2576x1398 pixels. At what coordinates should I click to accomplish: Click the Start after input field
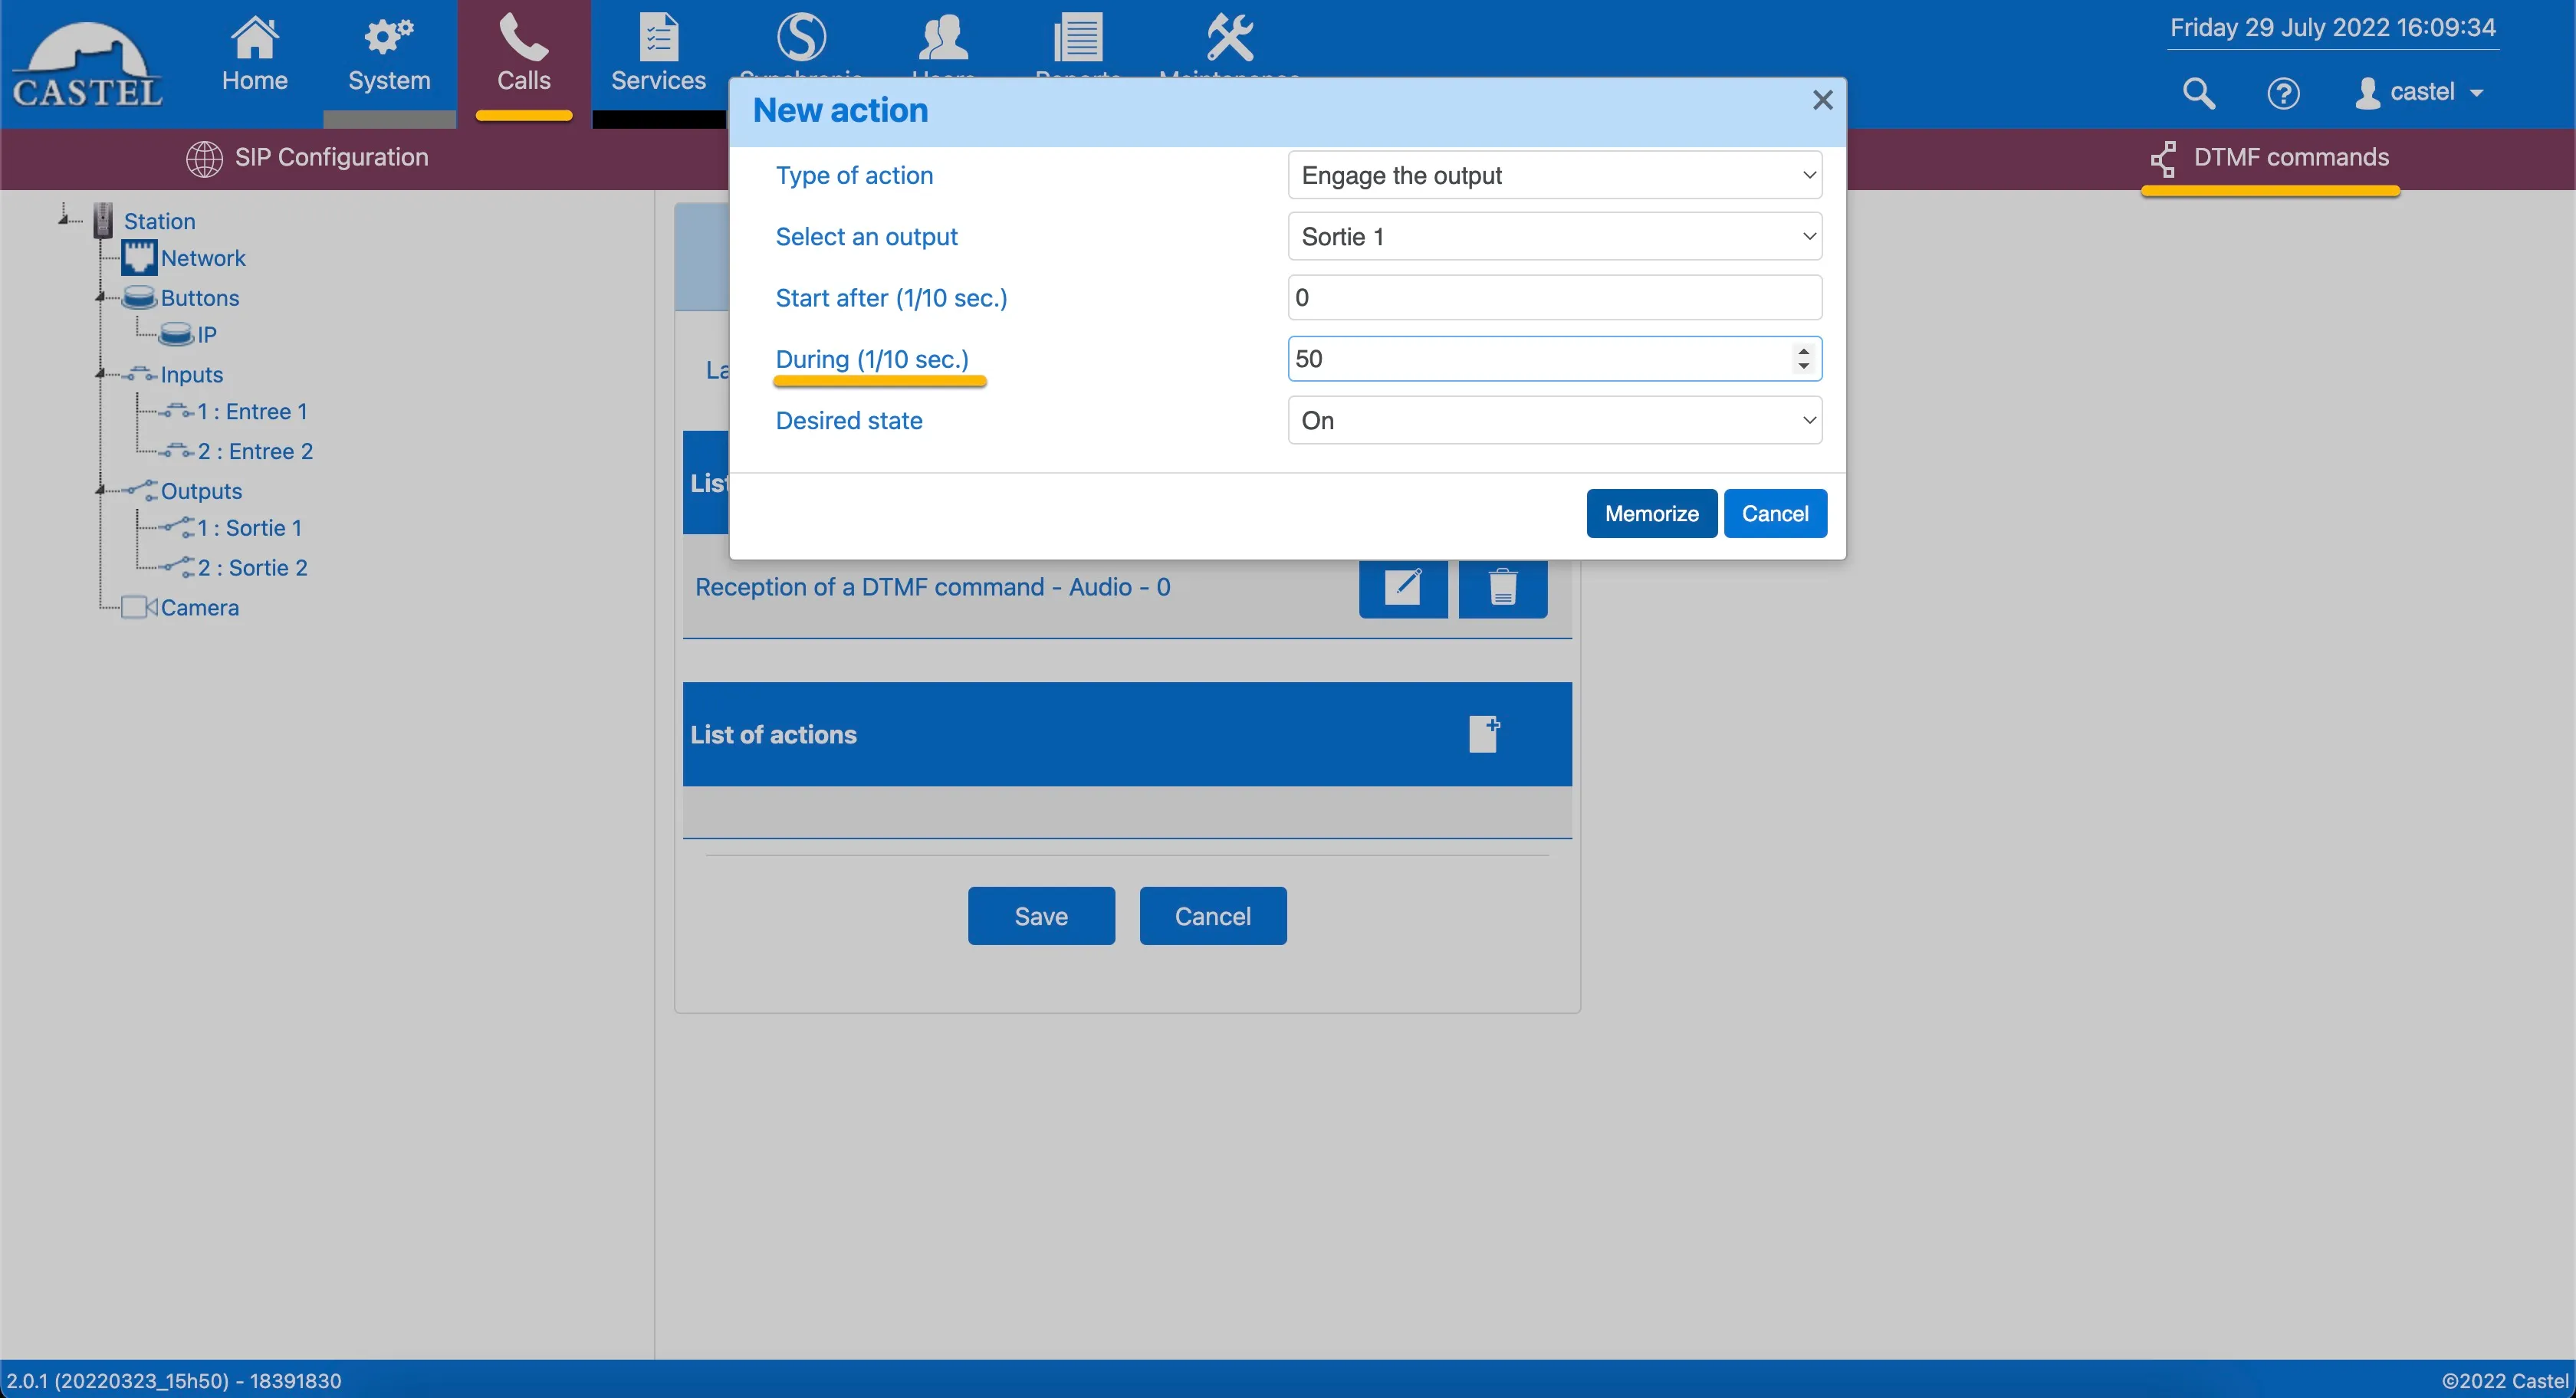[1554, 298]
